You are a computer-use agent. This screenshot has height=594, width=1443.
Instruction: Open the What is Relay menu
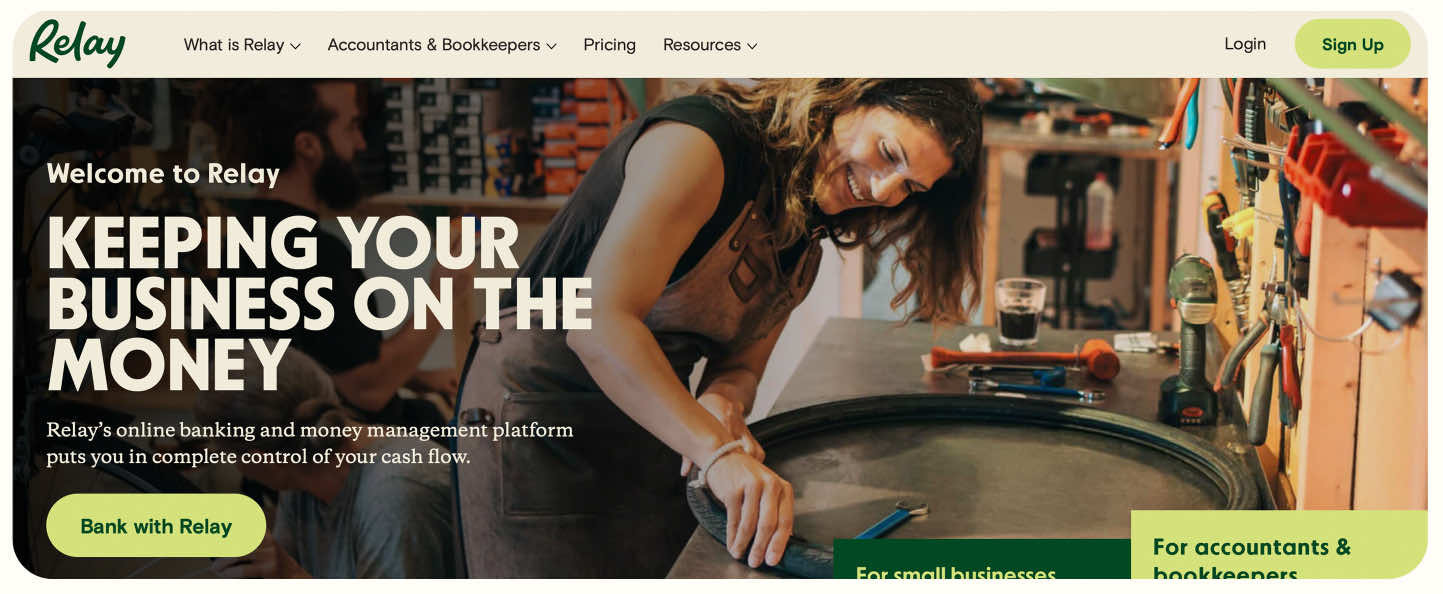242,45
